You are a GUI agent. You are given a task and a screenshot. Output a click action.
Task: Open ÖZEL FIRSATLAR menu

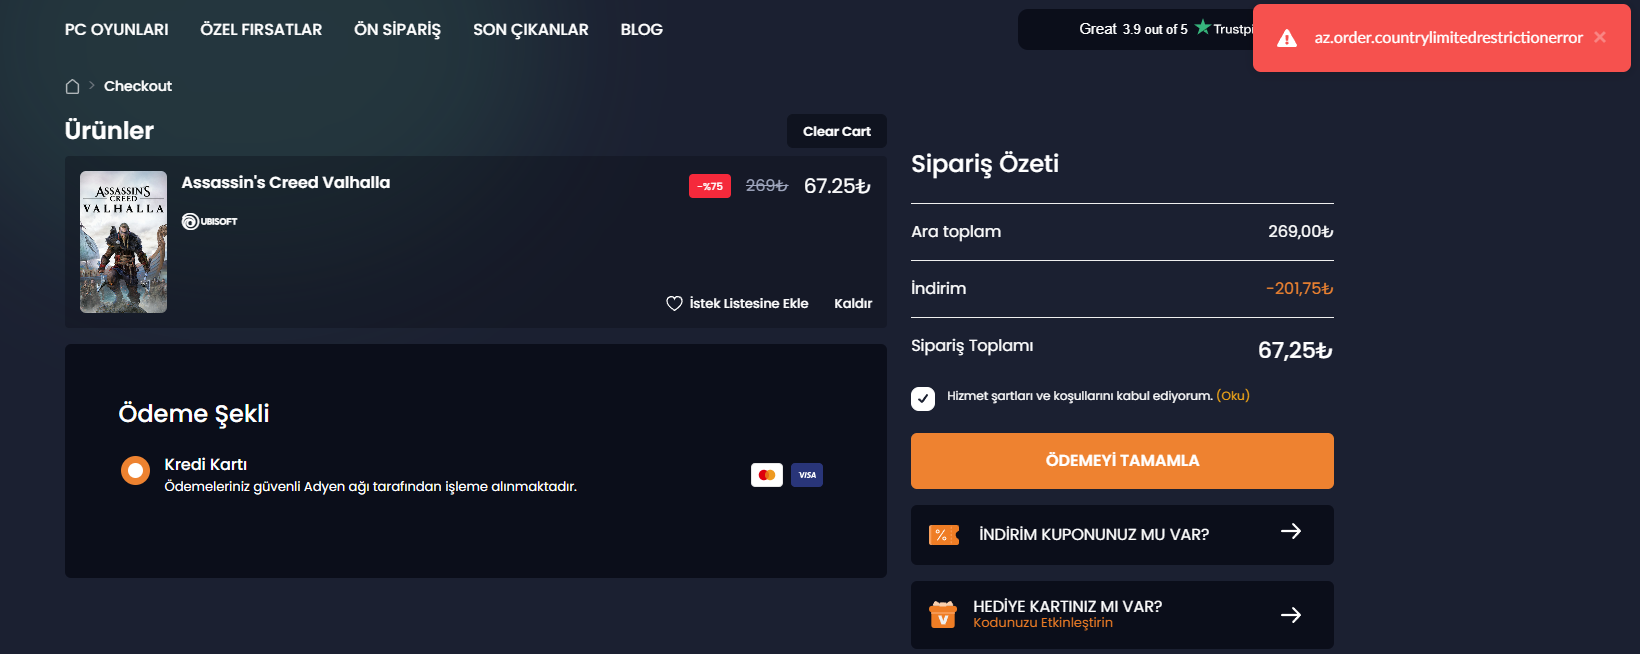click(x=261, y=30)
